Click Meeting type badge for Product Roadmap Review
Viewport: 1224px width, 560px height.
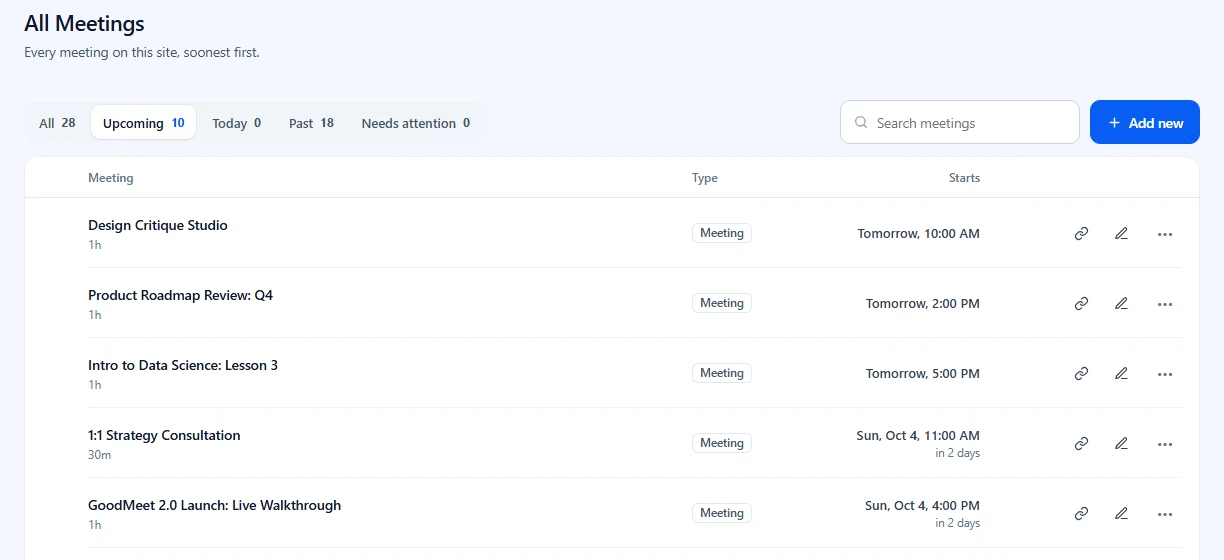(722, 303)
